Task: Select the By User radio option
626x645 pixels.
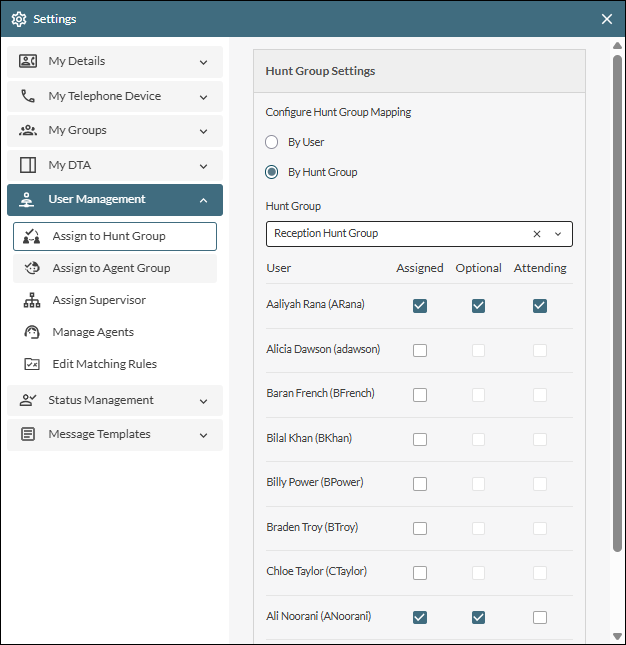Action: point(272,142)
